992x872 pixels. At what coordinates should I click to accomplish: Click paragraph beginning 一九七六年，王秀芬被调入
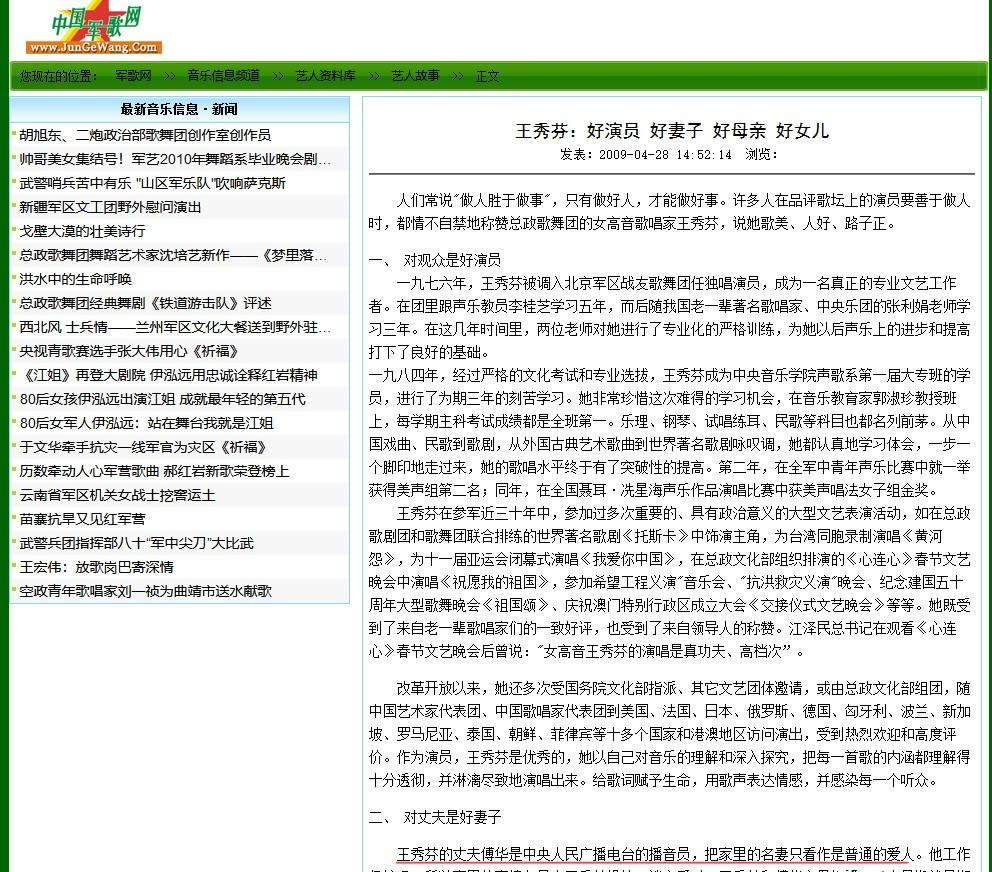(669, 318)
